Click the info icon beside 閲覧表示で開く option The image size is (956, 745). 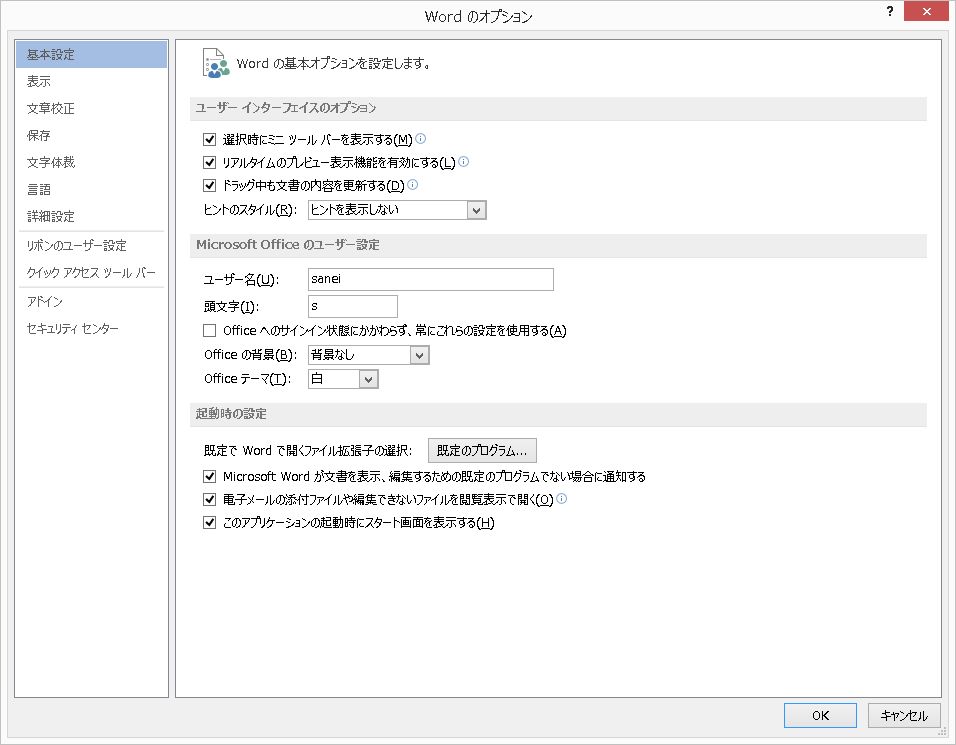point(562,499)
